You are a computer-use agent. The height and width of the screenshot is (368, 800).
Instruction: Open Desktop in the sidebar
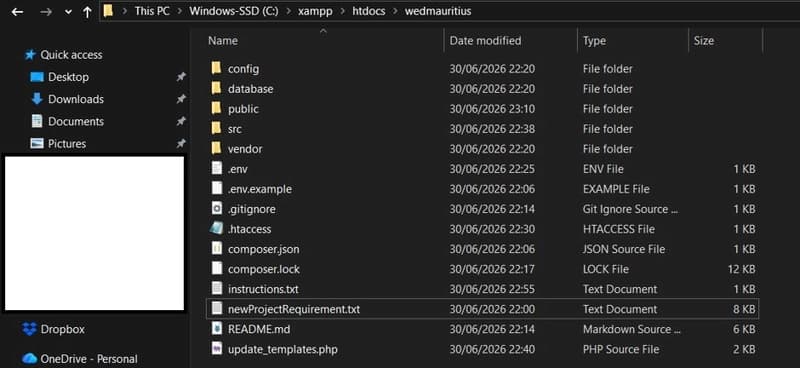coord(68,77)
